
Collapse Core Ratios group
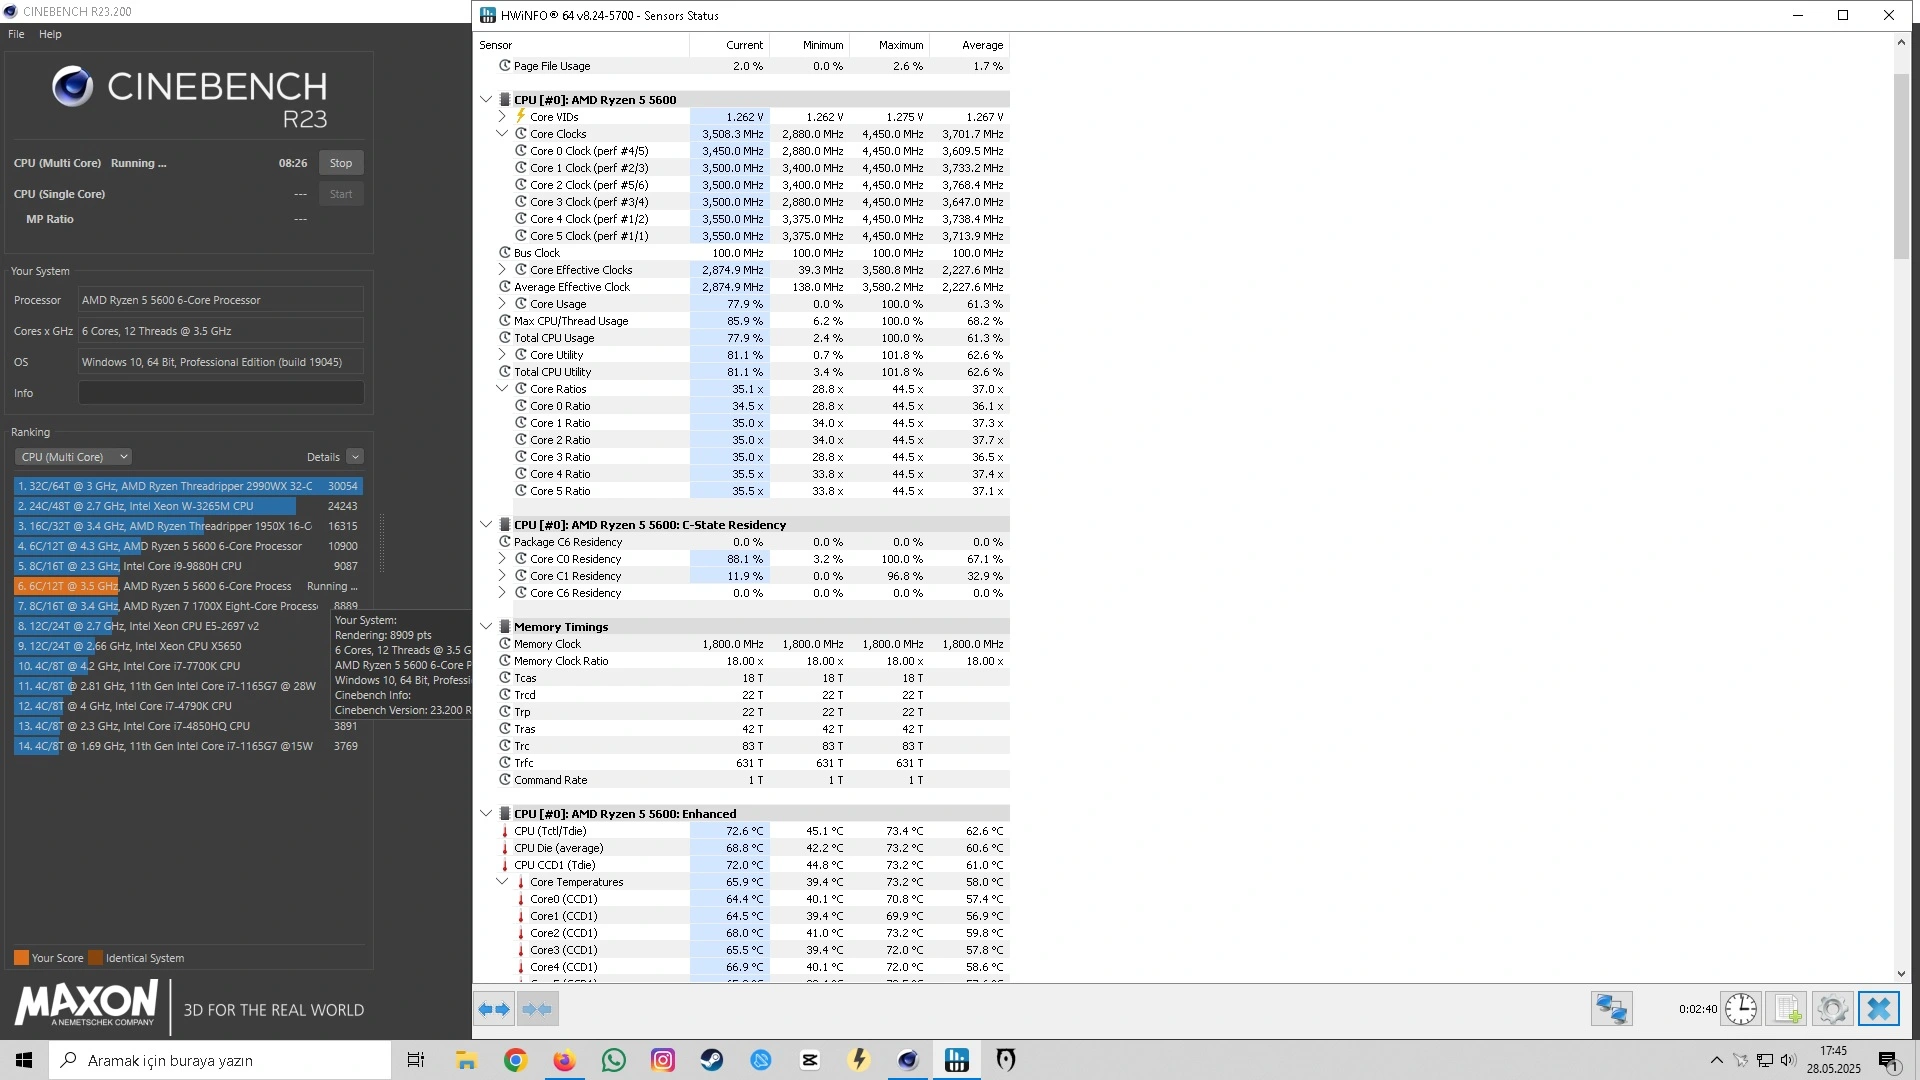(502, 389)
